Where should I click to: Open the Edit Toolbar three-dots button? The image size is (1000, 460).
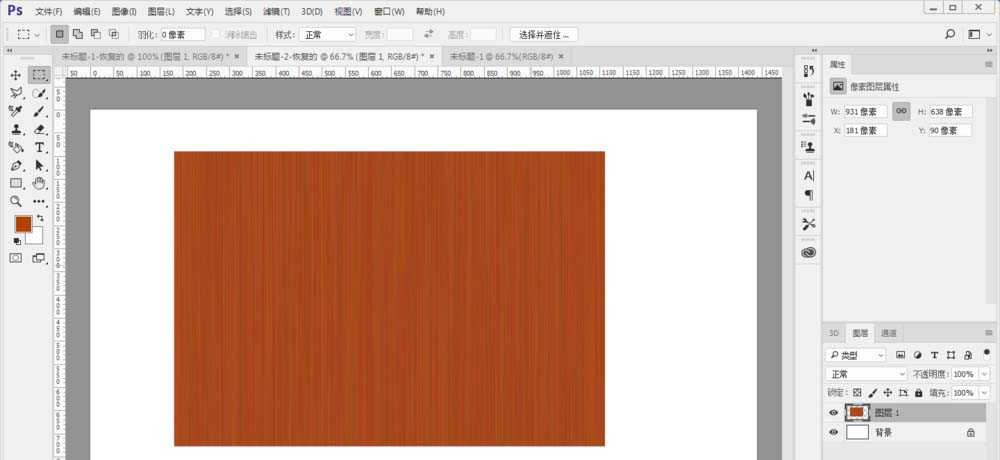[40, 201]
